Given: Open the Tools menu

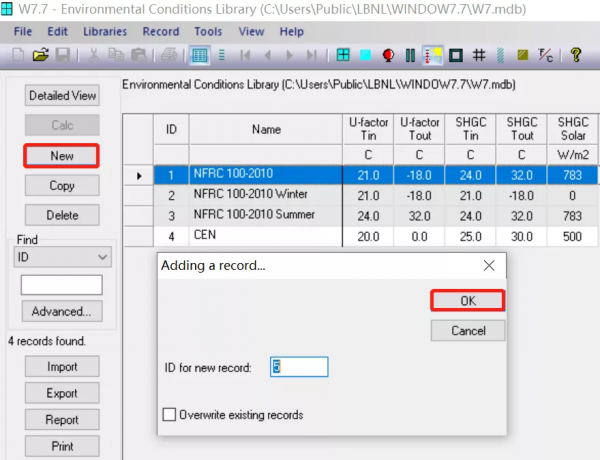Looking at the screenshot, I should [208, 31].
